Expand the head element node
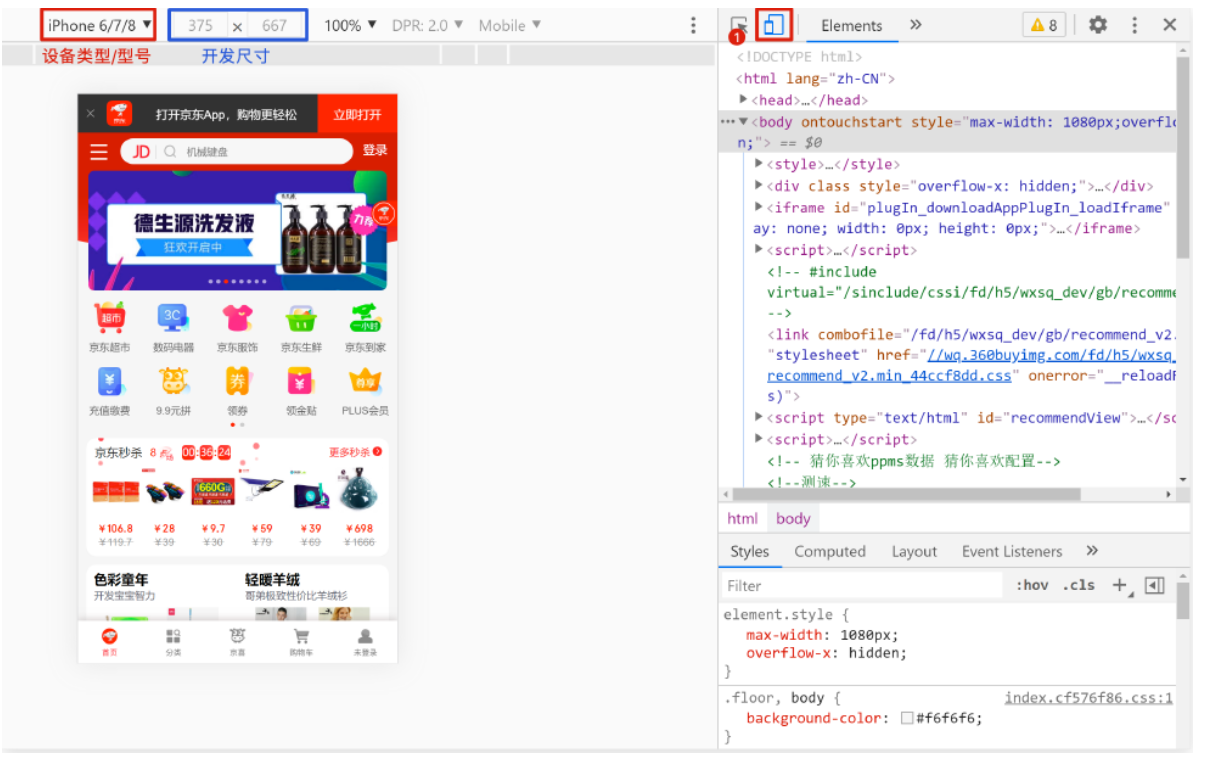 tap(744, 99)
